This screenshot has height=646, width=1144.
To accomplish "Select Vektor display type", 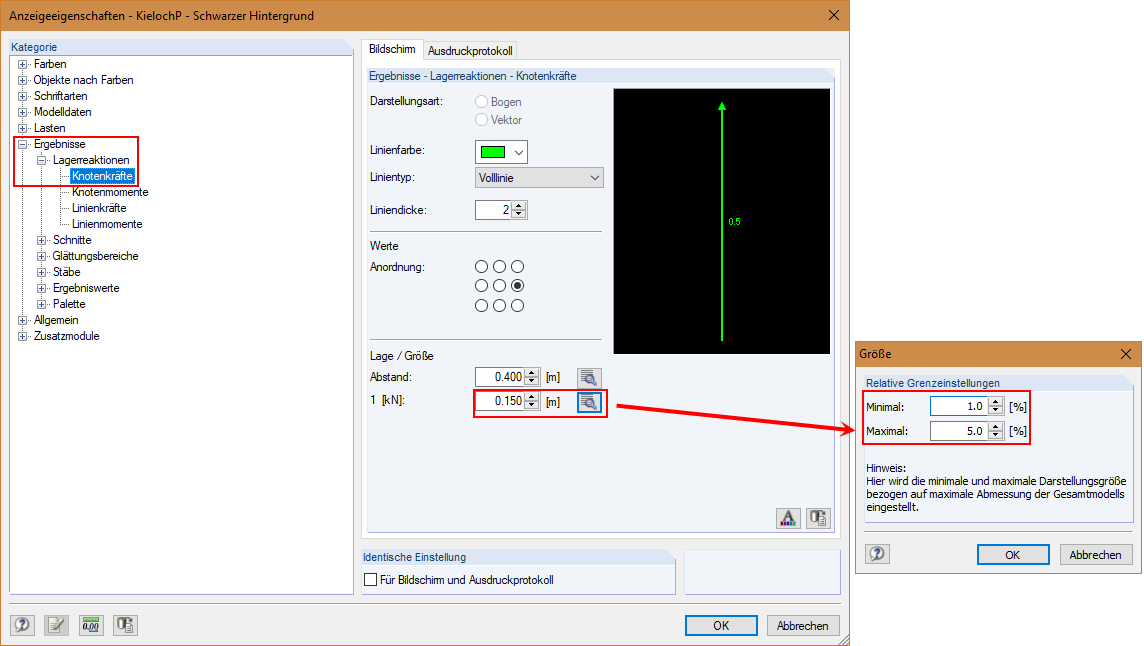I will coord(482,120).
